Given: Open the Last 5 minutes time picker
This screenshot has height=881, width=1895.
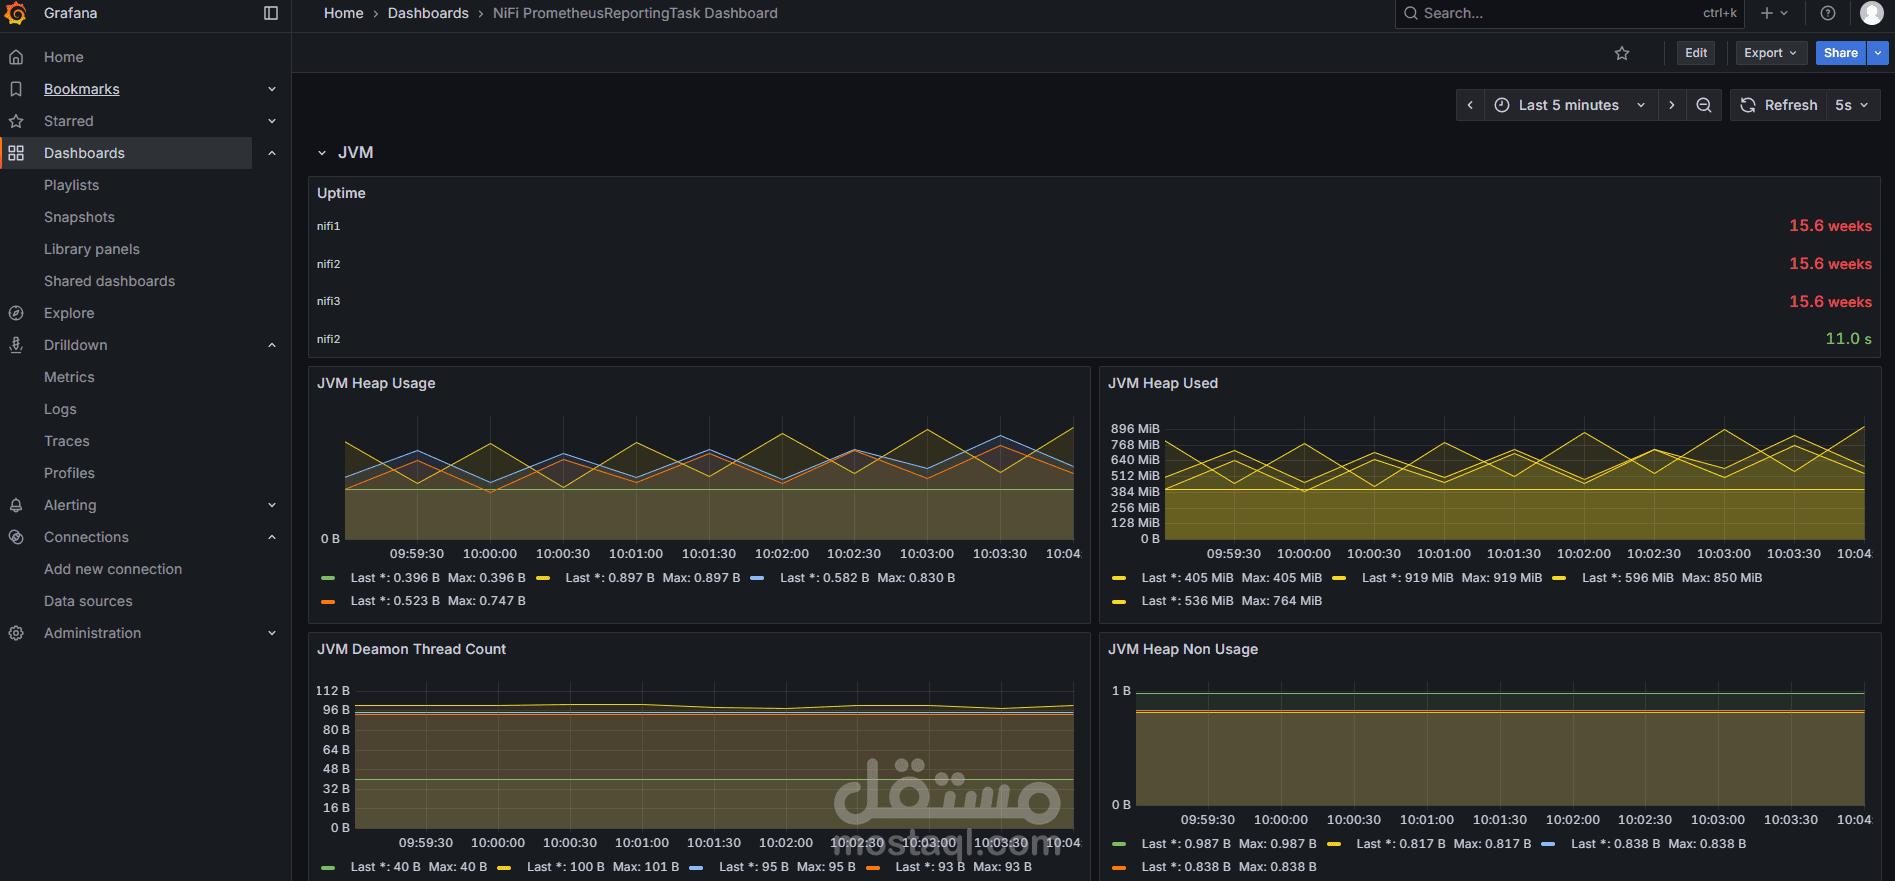Looking at the screenshot, I should (x=1570, y=105).
